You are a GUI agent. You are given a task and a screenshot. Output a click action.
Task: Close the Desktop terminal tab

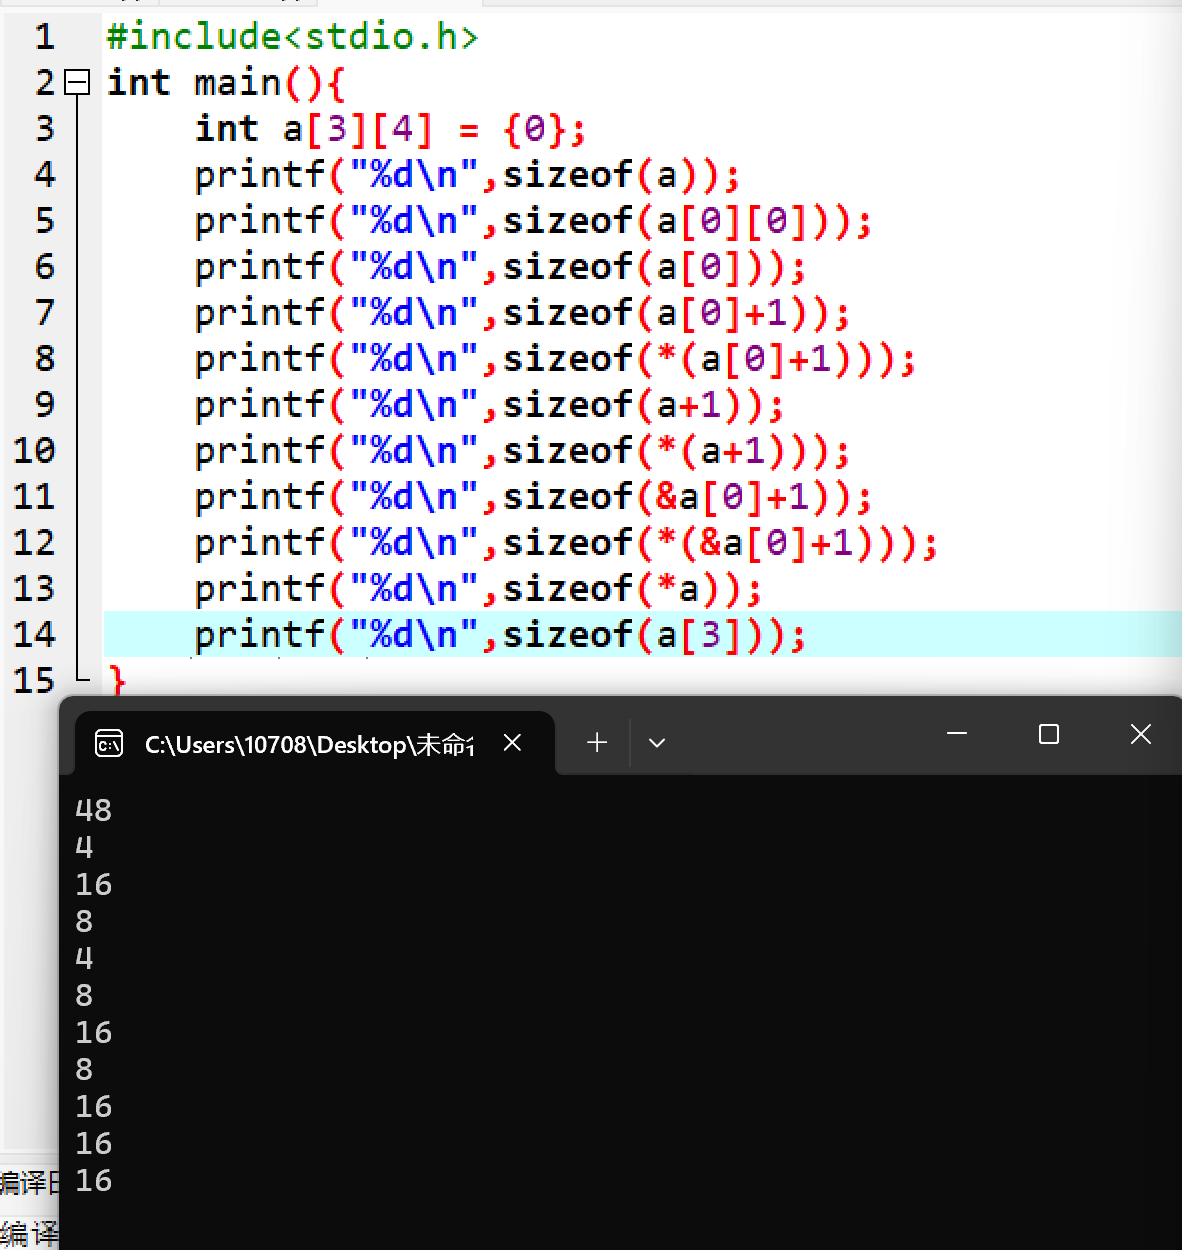coord(512,742)
